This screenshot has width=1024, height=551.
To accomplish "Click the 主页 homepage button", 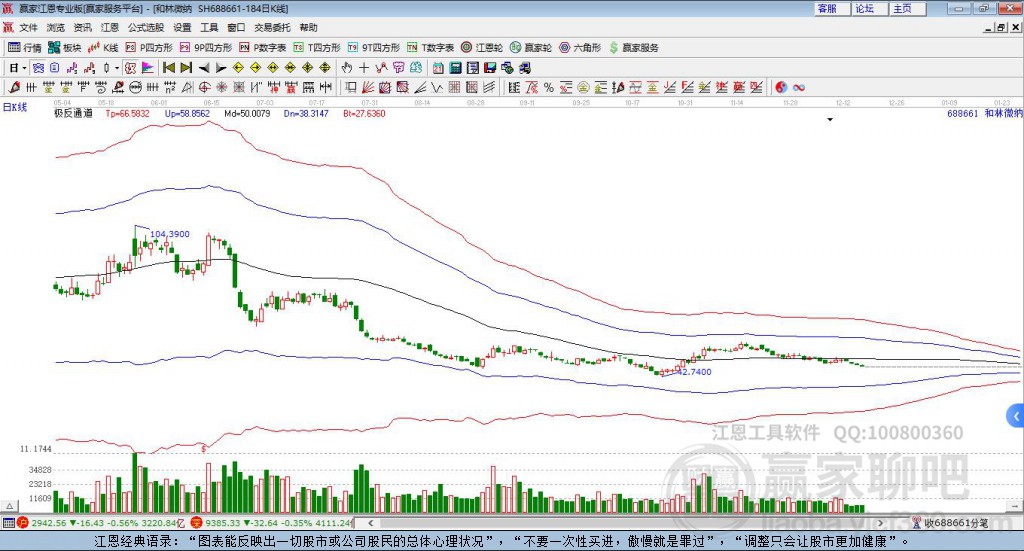I will tap(908, 8).
